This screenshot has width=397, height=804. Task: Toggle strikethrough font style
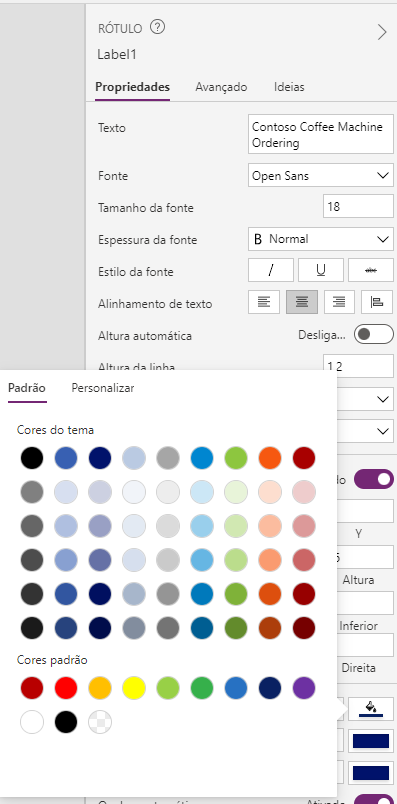370,271
